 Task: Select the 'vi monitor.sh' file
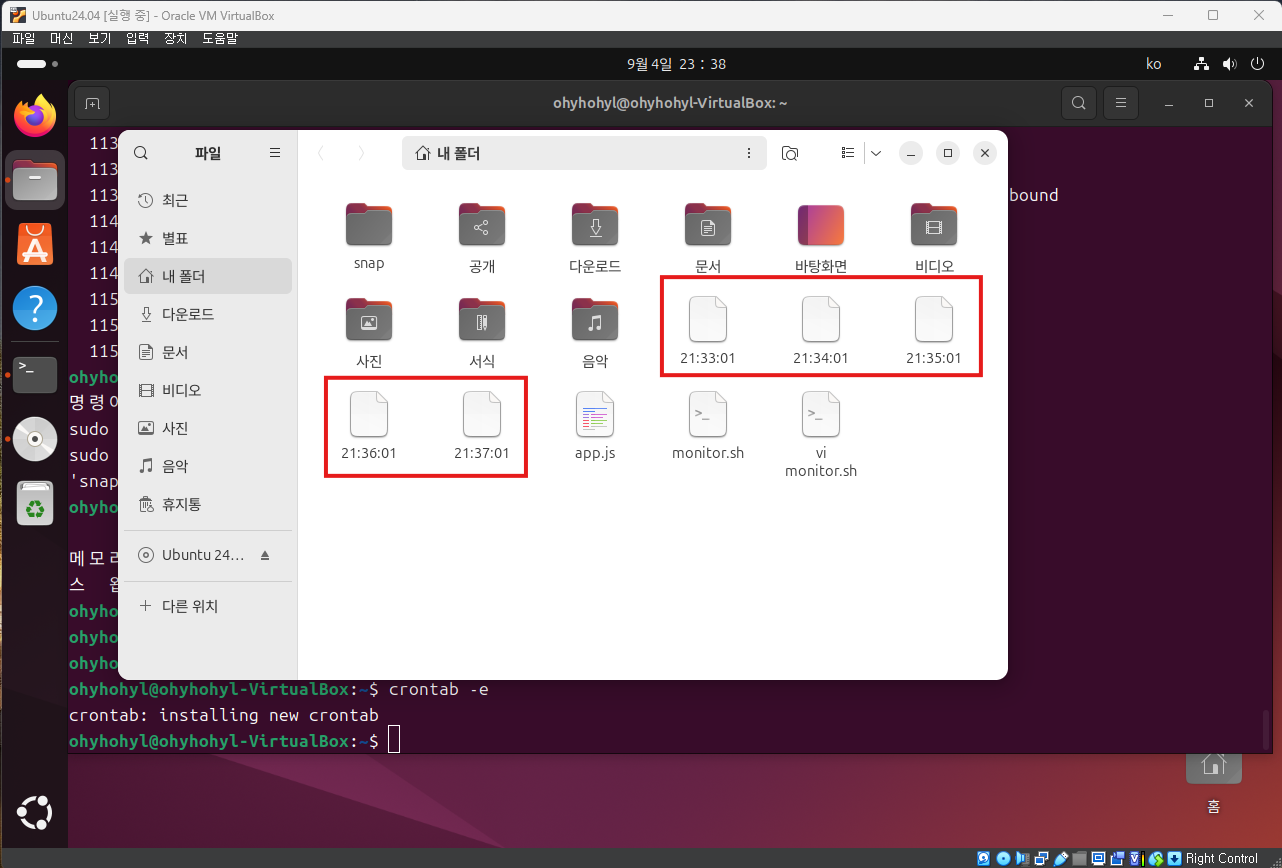[x=821, y=435]
